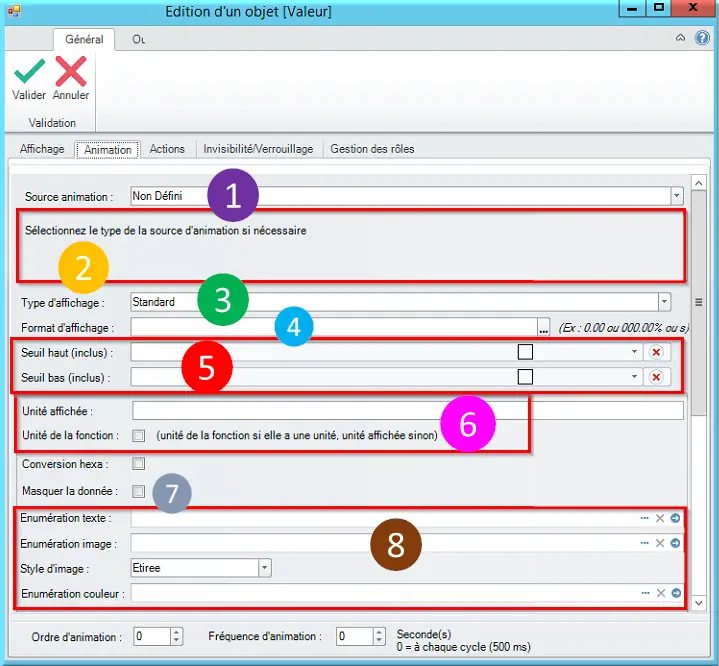Enable the Conversion hexa checkbox
The image size is (719, 666).
(x=138, y=464)
